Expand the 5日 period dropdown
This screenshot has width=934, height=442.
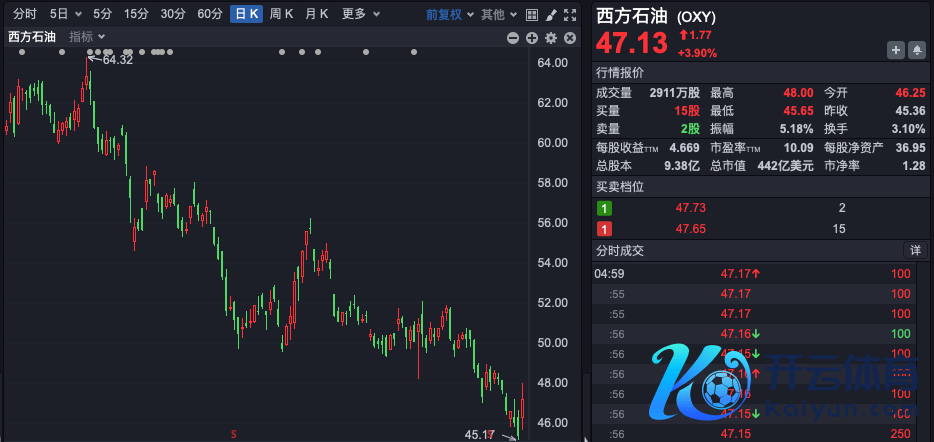(64, 14)
